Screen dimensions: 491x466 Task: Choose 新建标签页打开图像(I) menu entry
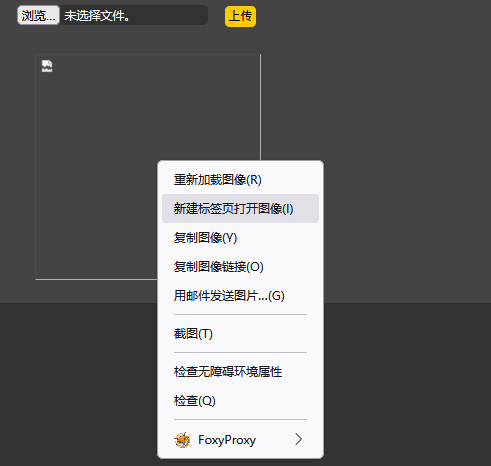click(x=240, y=209)
